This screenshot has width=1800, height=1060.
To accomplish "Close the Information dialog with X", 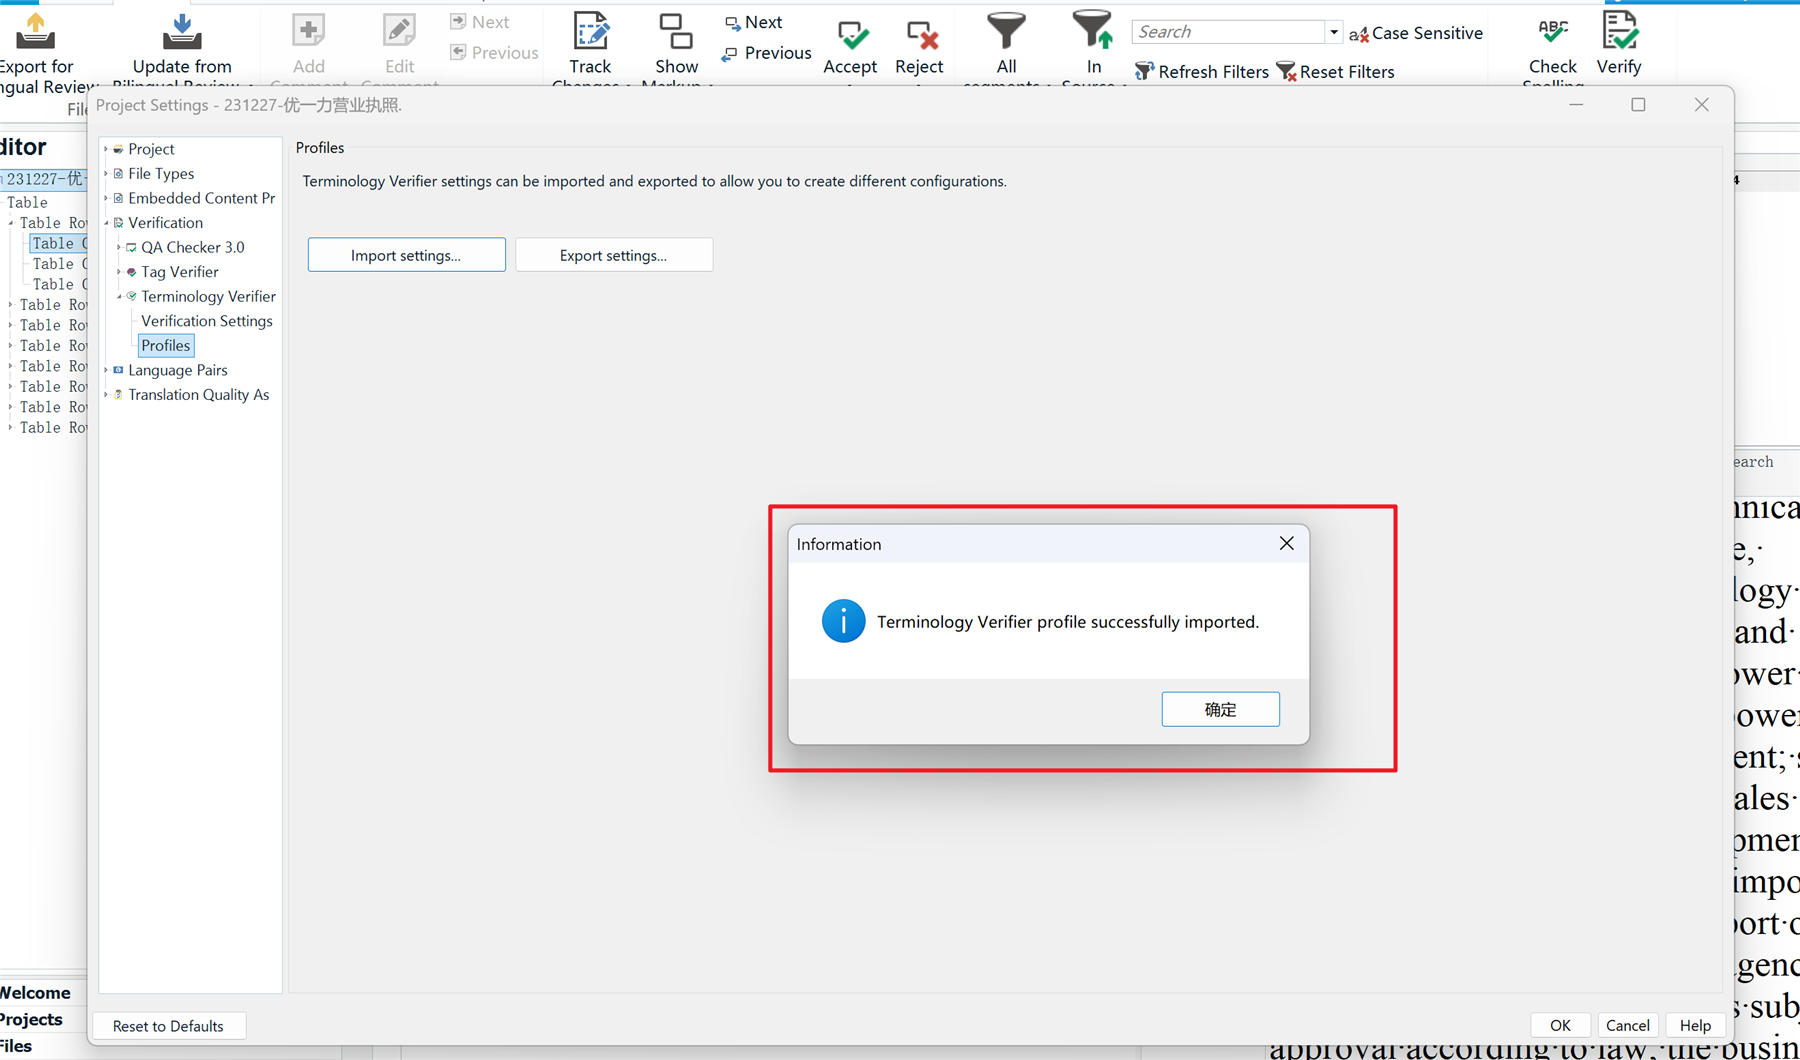I will (x=1286, y=543).
